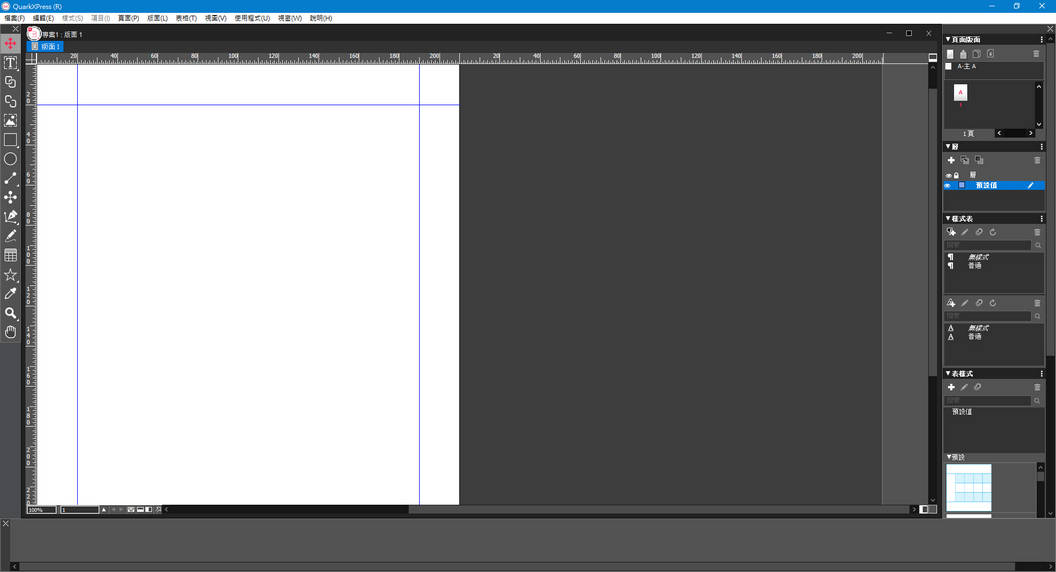Collapse the 樣式表 panel

[948, 219]
